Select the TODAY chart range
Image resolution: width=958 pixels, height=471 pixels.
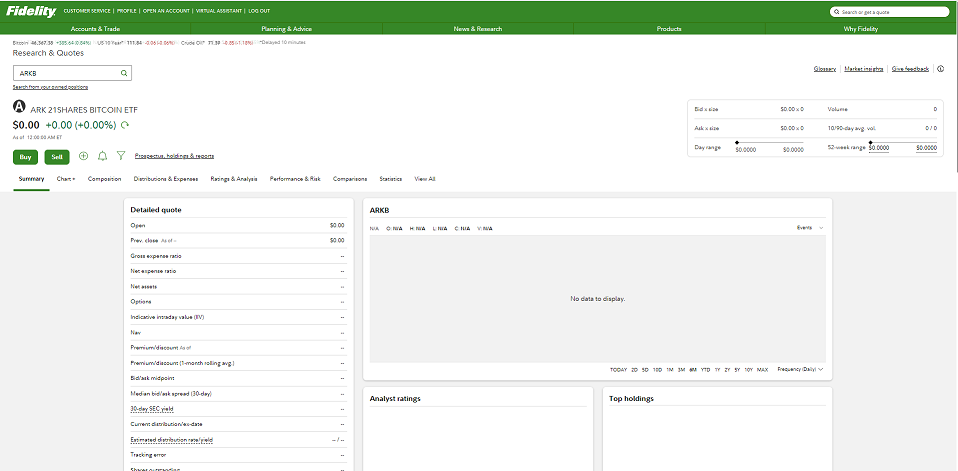coord(618,370)
